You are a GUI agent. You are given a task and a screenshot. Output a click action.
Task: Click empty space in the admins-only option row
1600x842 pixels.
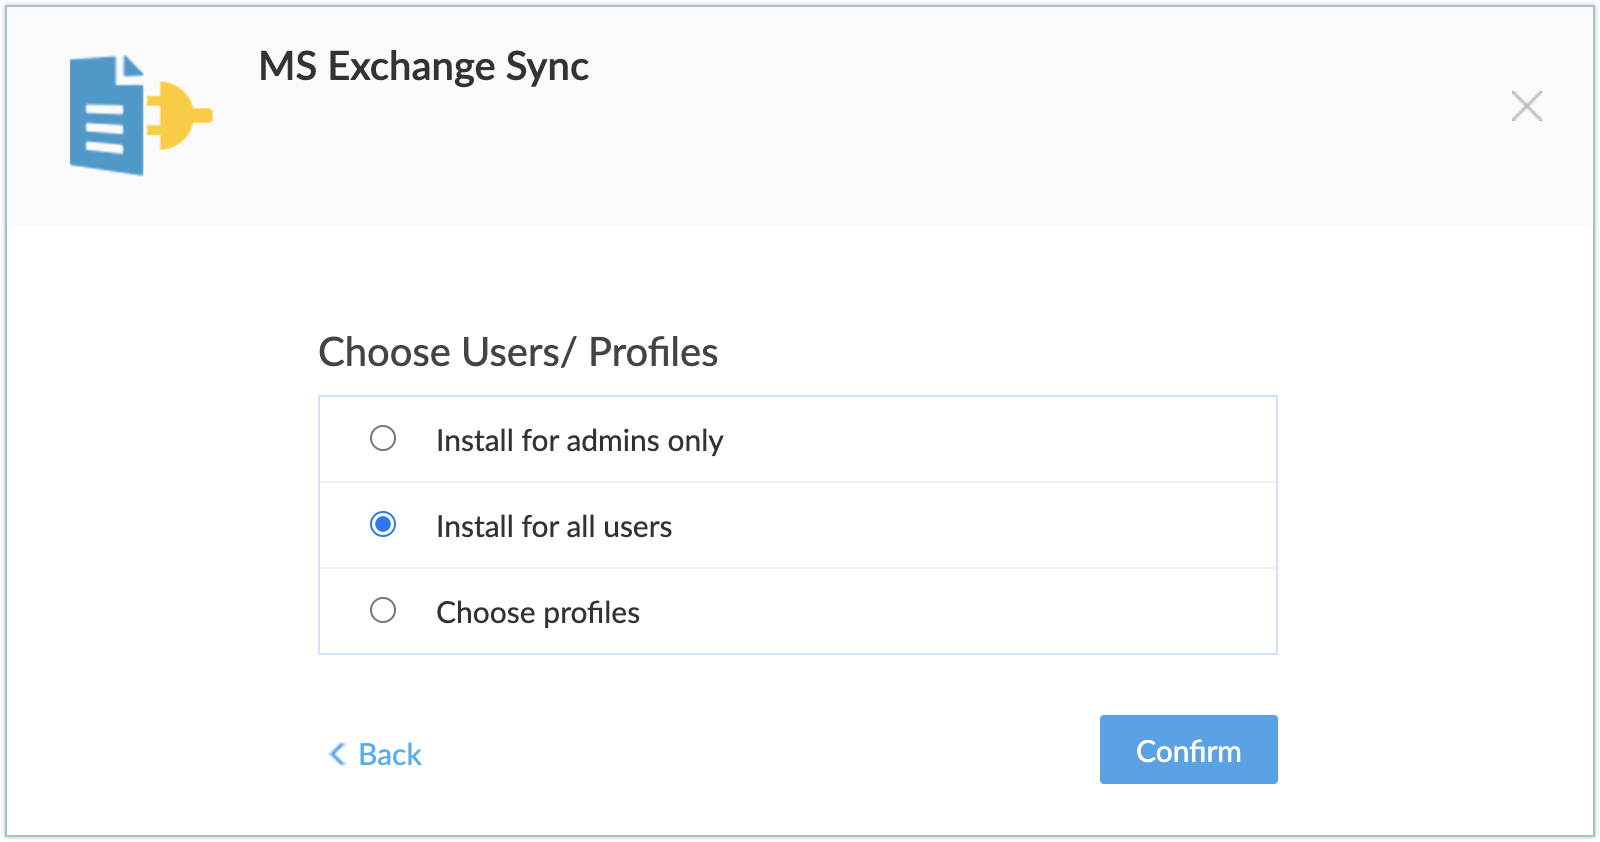tap(1000, 440)
